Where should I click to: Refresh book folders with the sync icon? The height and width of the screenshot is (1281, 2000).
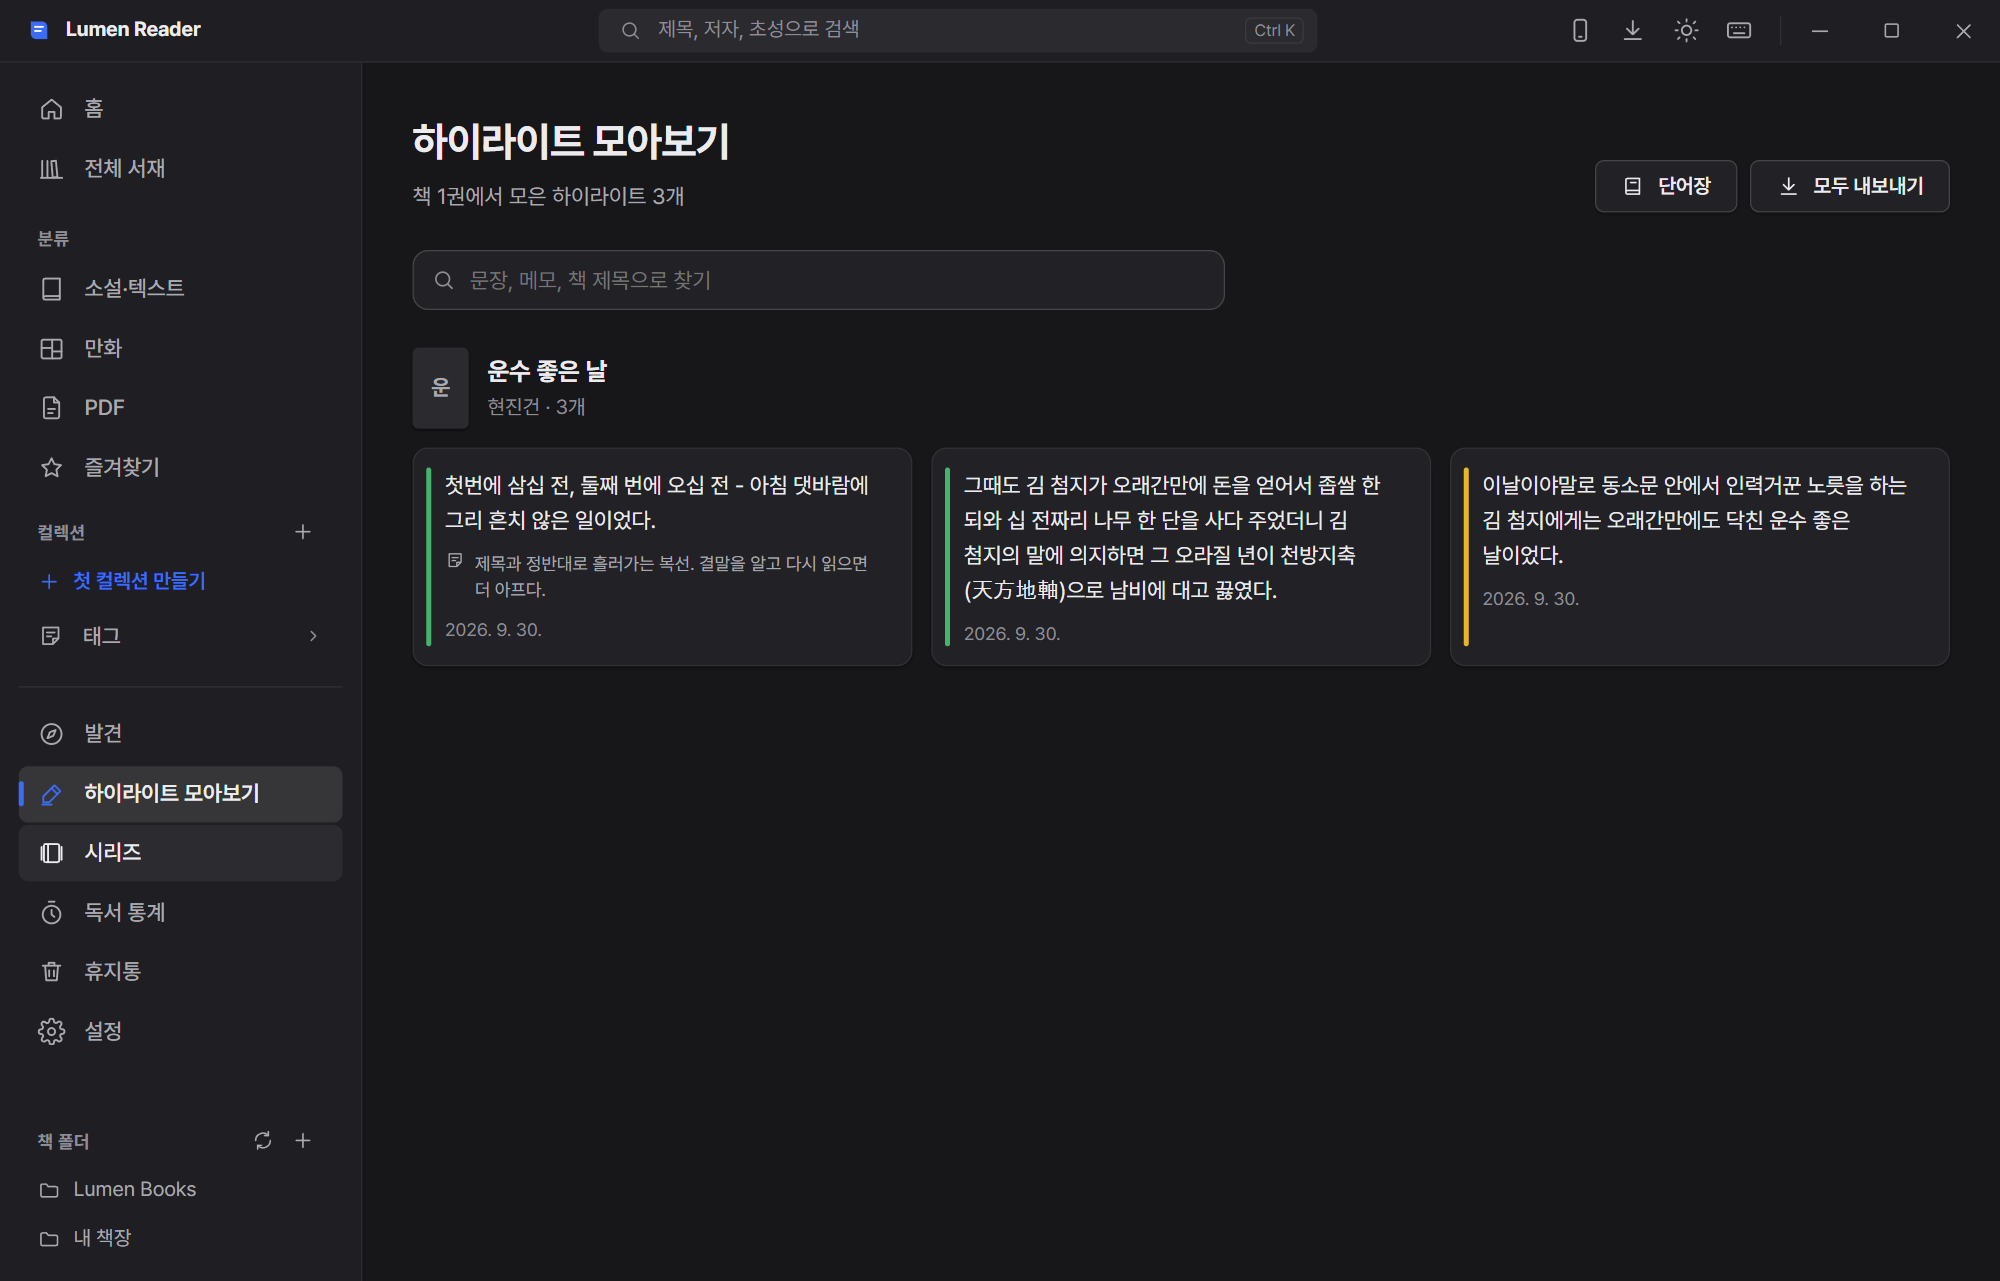tap(263, 1141)
